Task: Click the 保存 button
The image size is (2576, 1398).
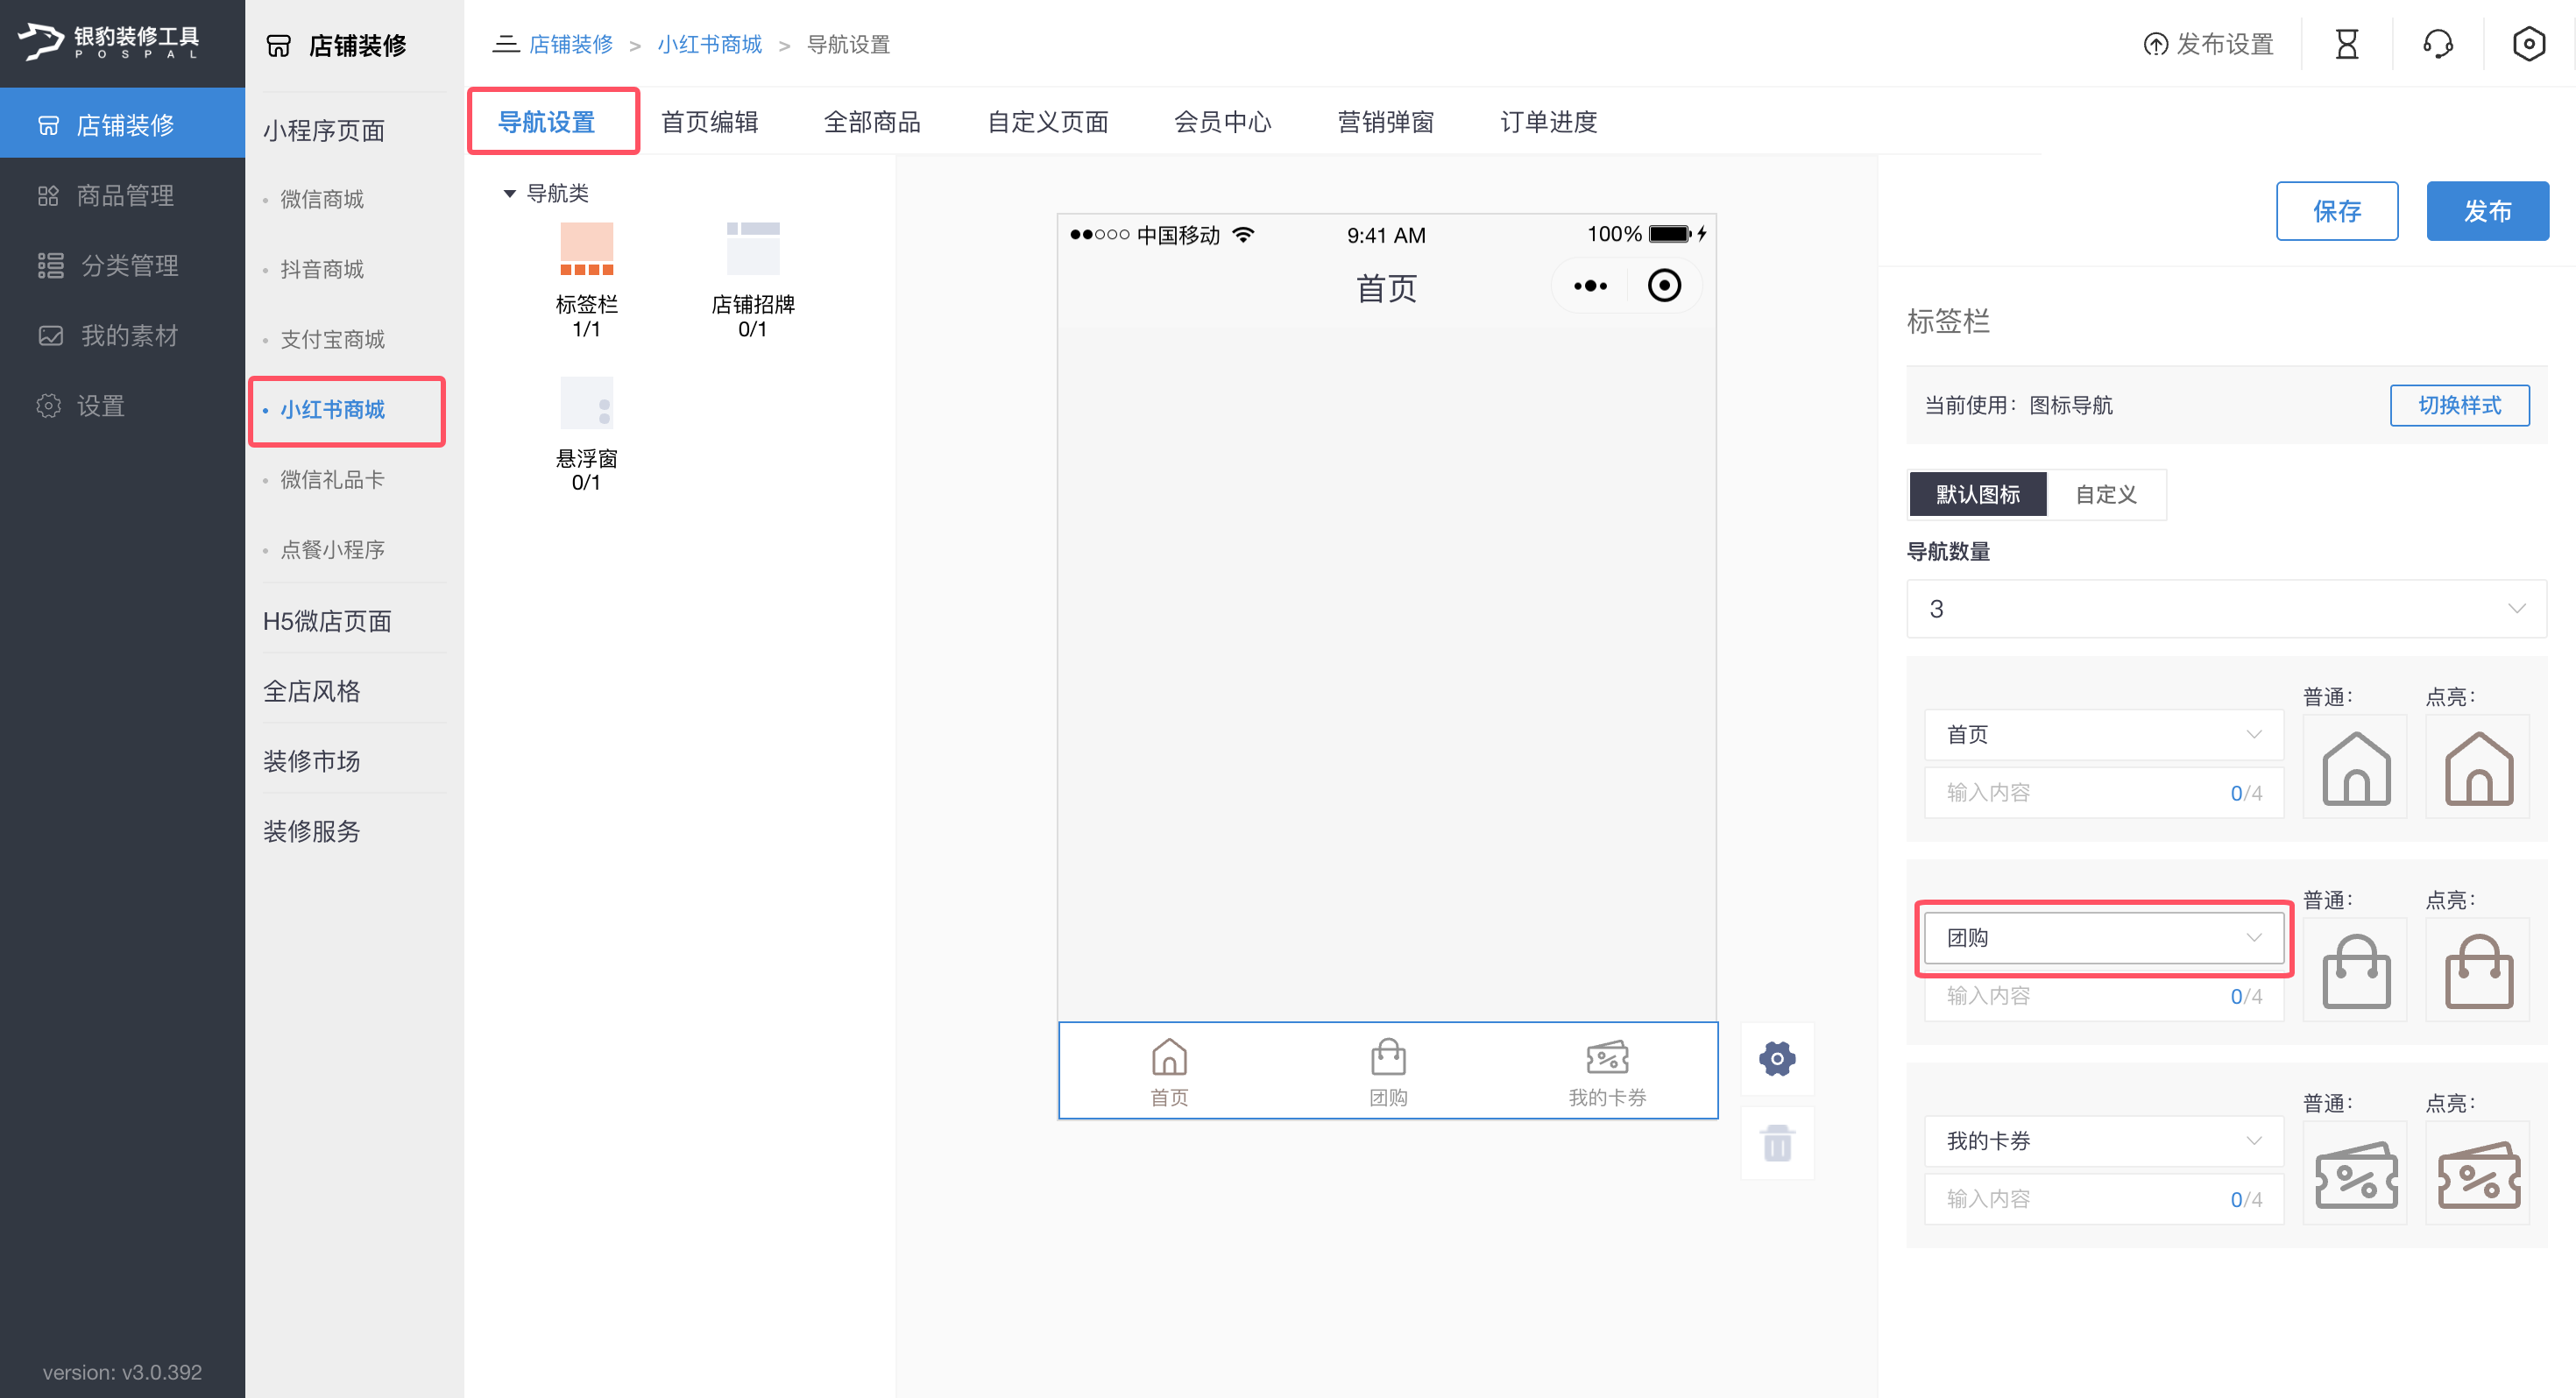Action: (2337, 211)
